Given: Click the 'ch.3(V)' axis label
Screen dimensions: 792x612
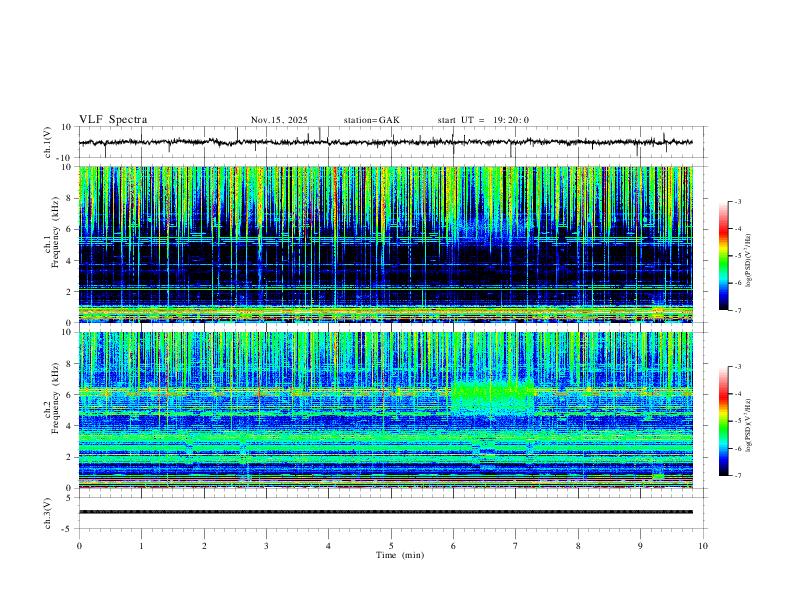Looking at the screenshot, I should [x=48, y=513].
